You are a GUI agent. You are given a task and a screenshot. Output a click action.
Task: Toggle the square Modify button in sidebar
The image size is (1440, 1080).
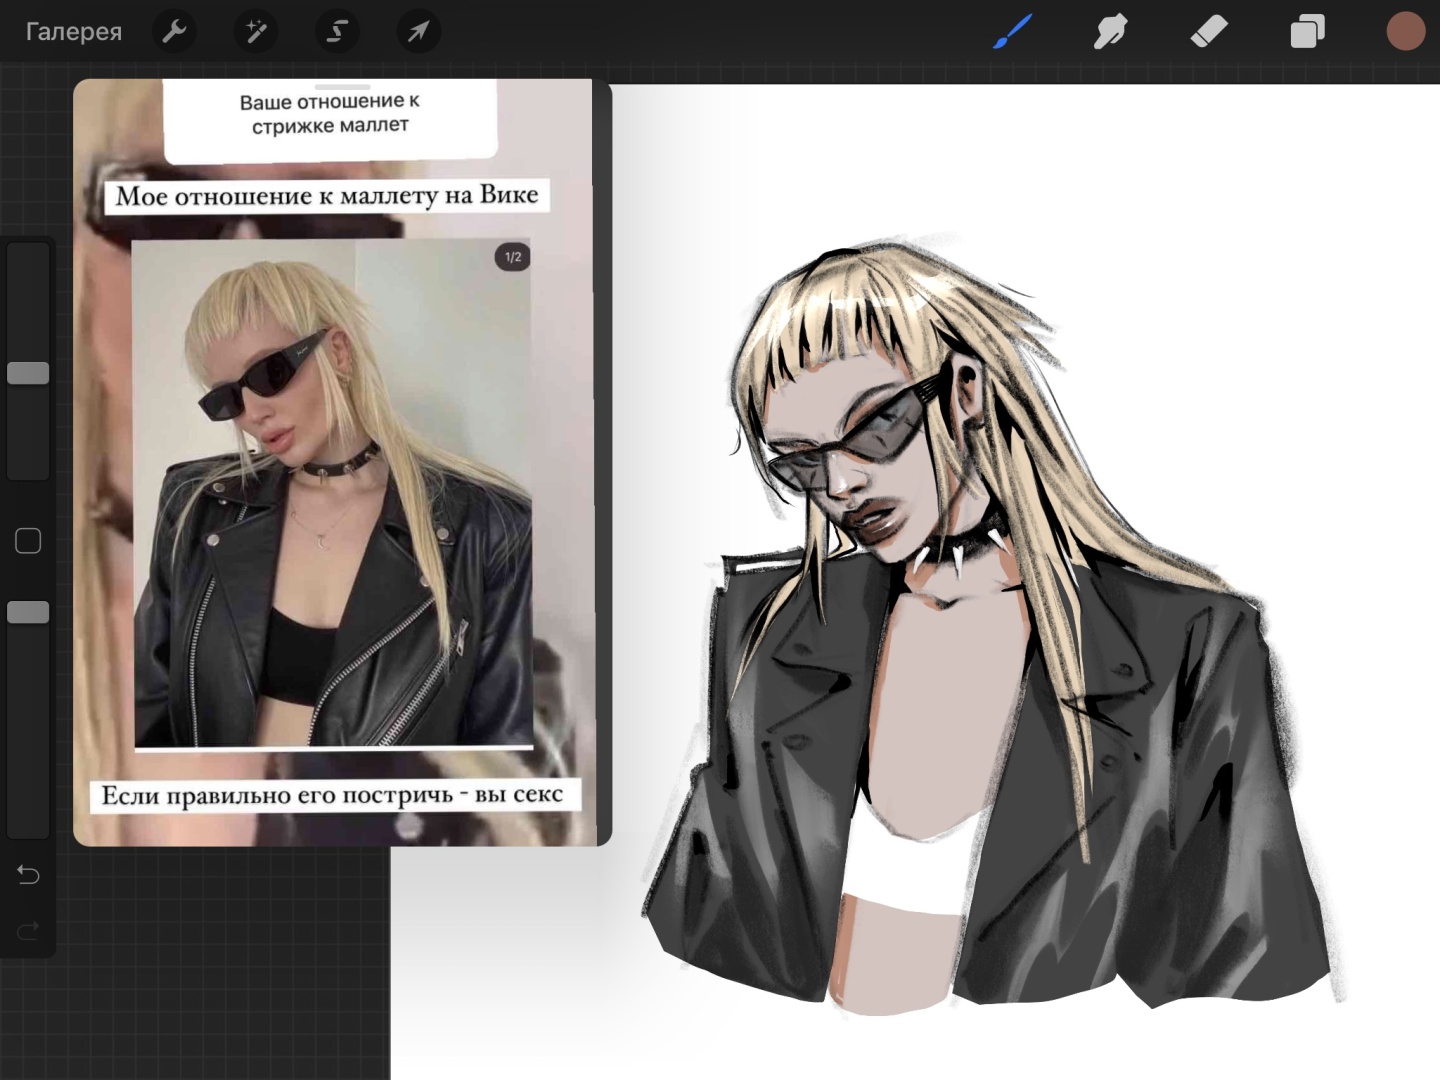(28, 541)
